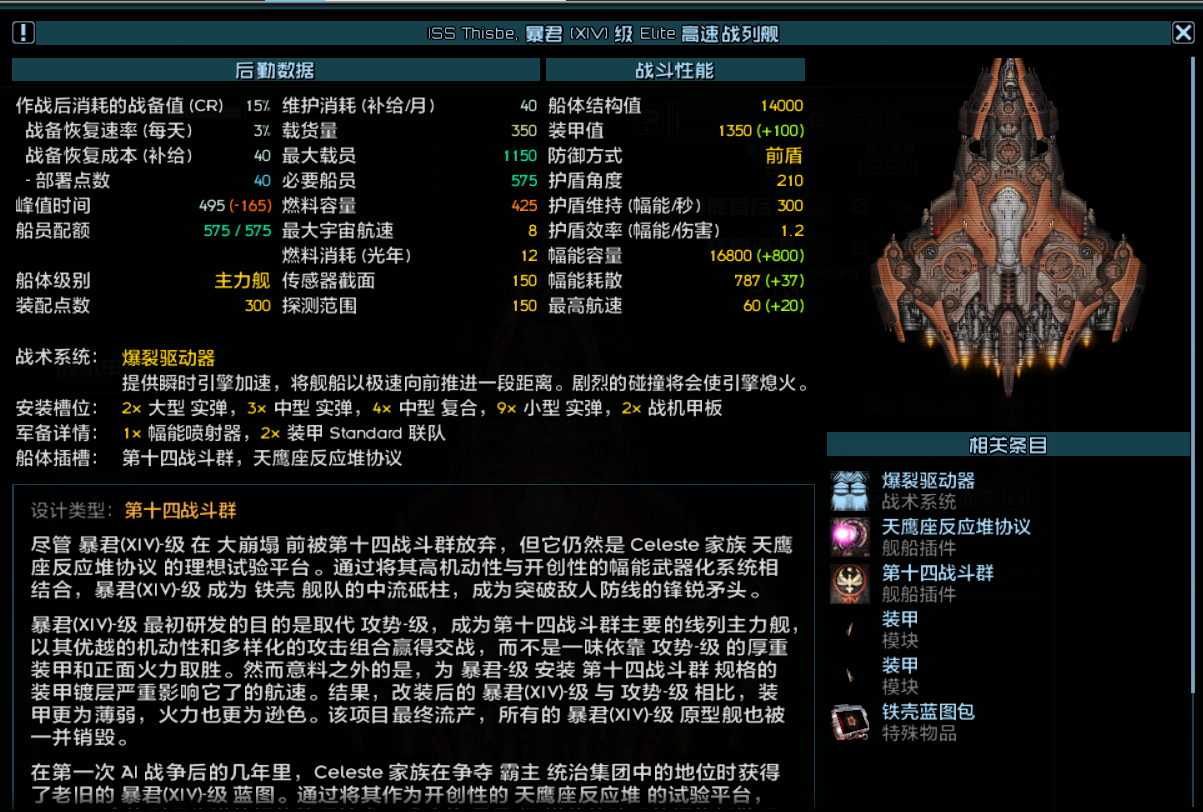
Task: Click the 最高航速 value 60 (+20)
Action: (x=773, y=306)
